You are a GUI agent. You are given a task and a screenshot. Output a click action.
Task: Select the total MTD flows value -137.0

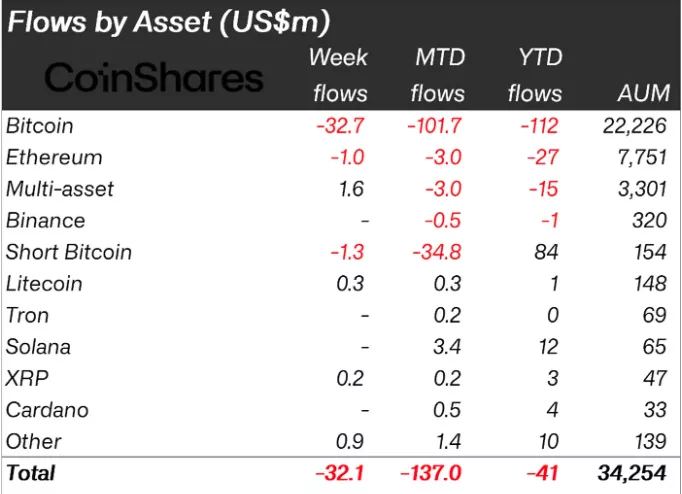pos(433,473)
